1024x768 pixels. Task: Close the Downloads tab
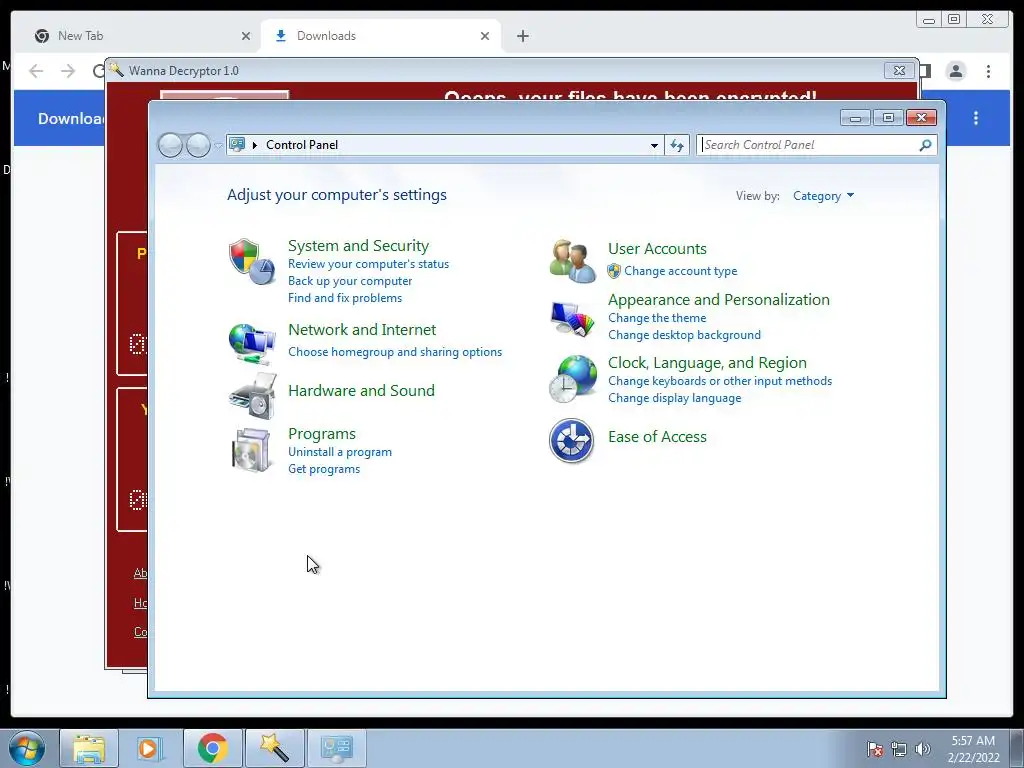485,36
